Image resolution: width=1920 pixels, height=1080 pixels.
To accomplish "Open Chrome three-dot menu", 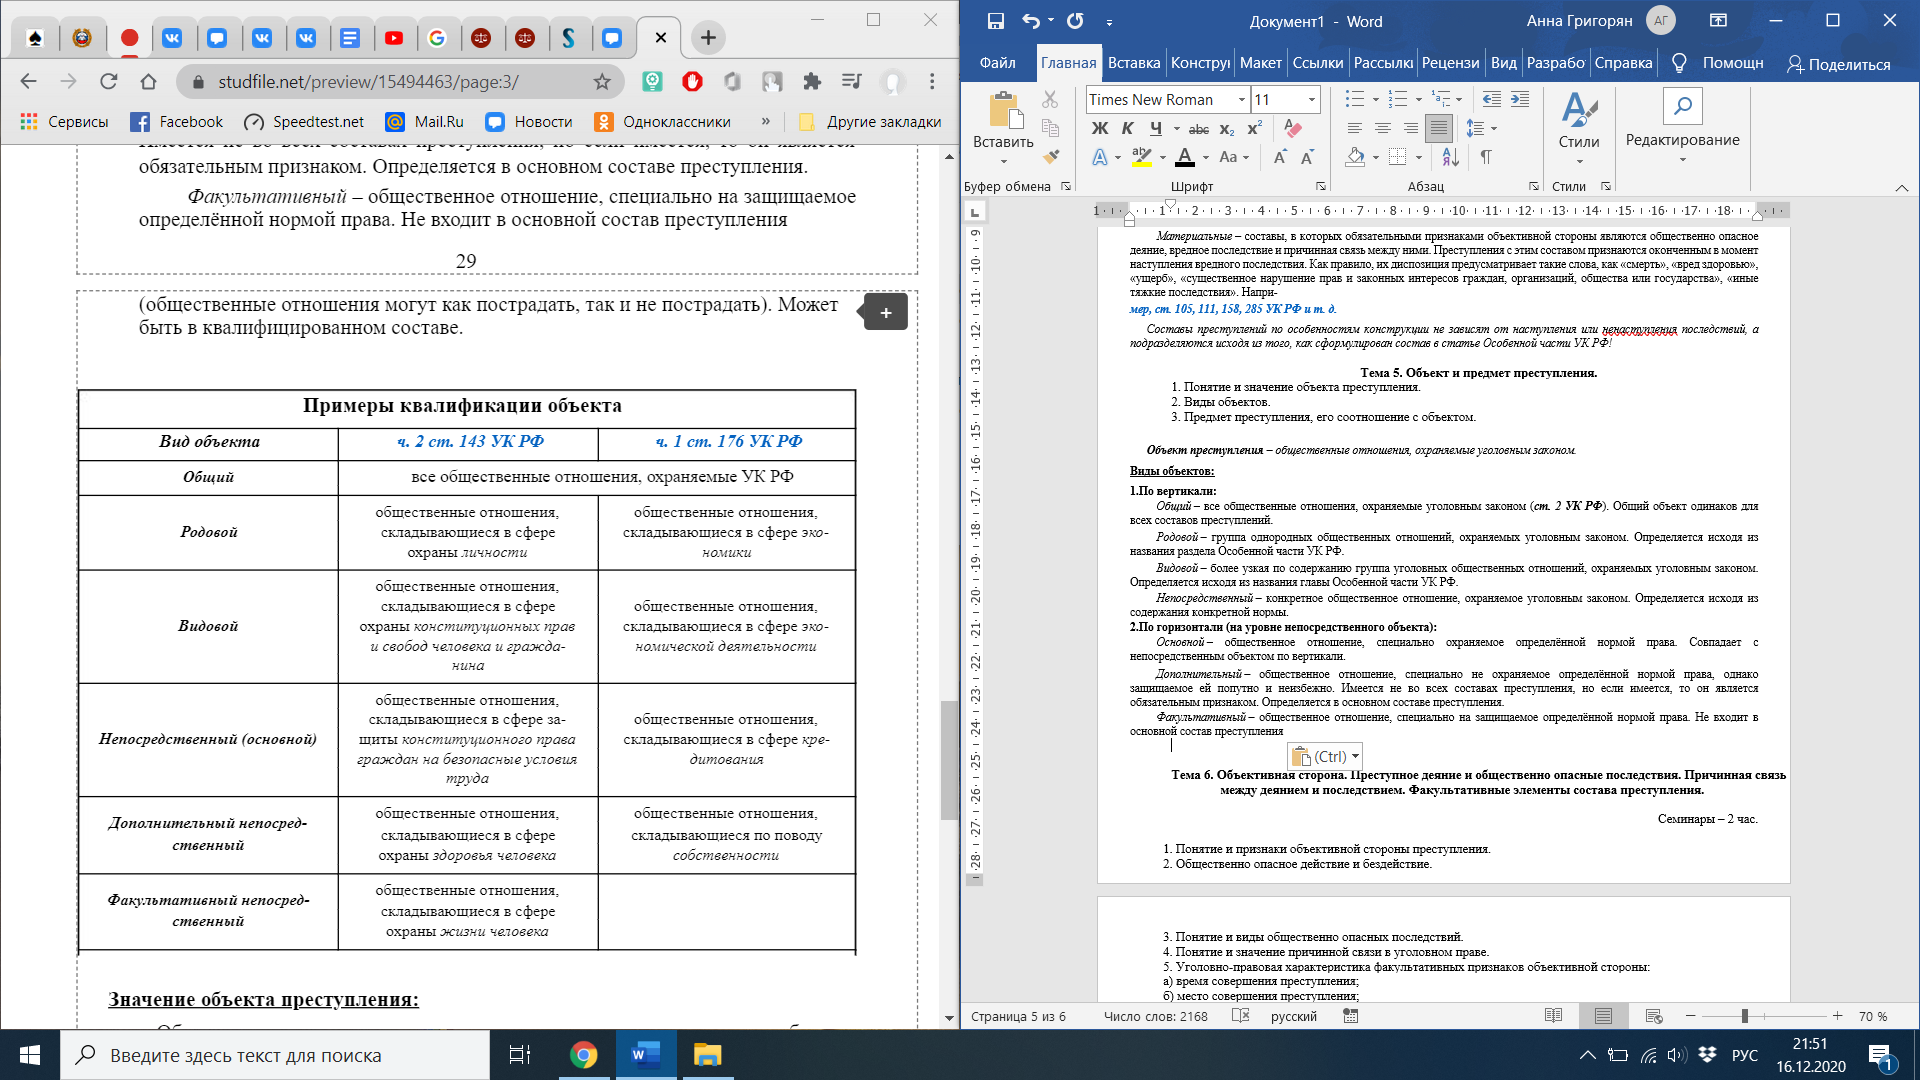I will click(932, 82).
